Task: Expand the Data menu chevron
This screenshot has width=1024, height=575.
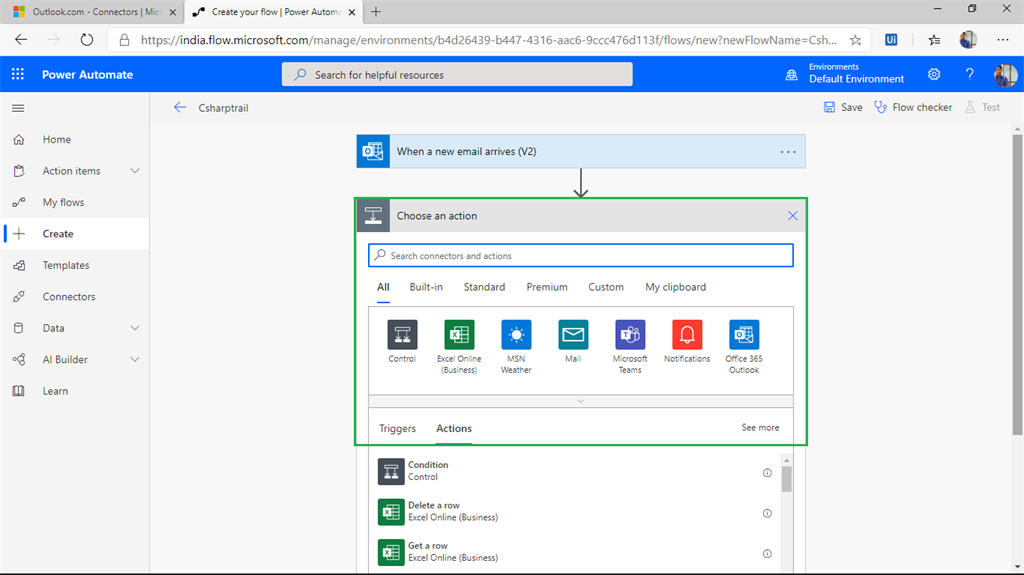Action: click(x=135, y=328)
